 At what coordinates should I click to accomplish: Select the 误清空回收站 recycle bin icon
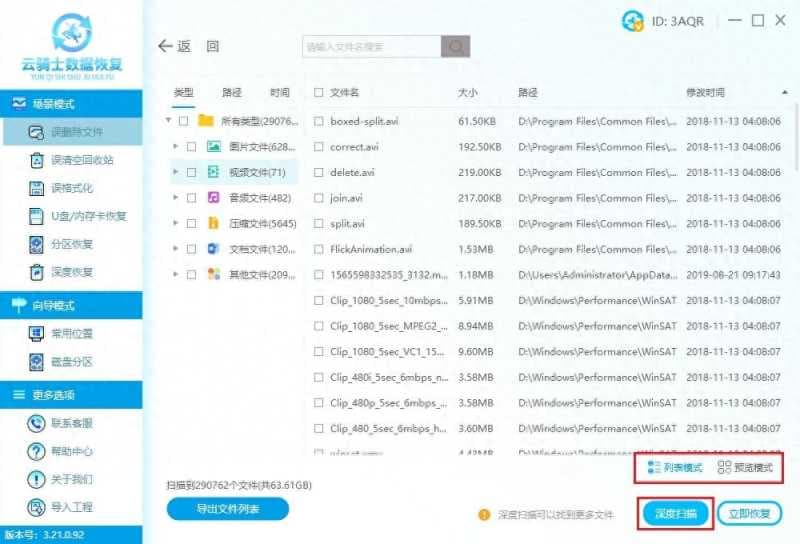click(x=36, y=160)
